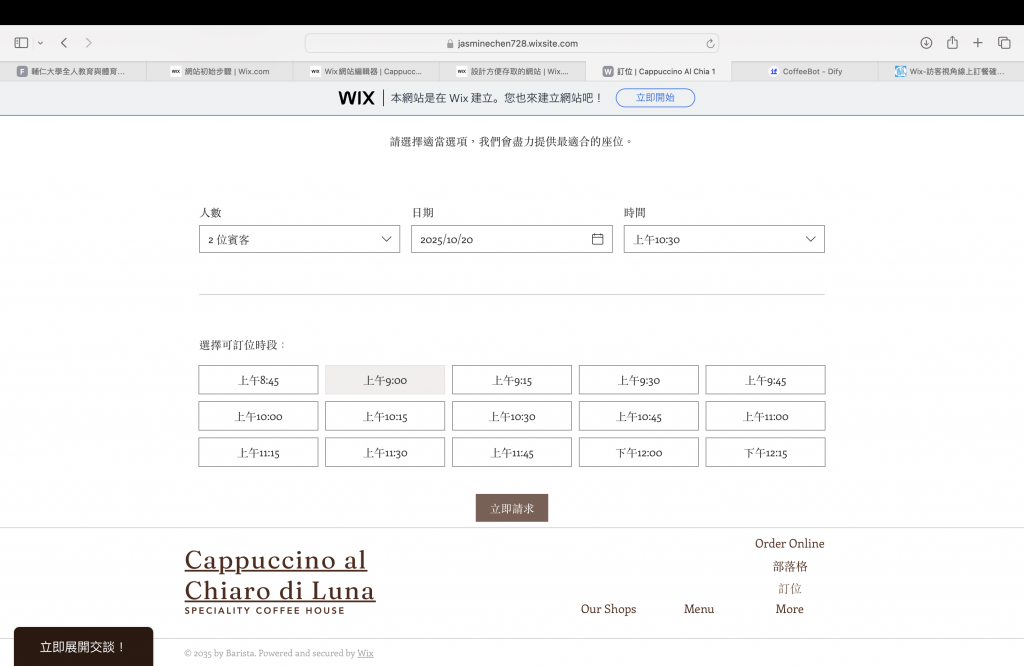Select the 上午11:45 time slot

tap(512, 452)
